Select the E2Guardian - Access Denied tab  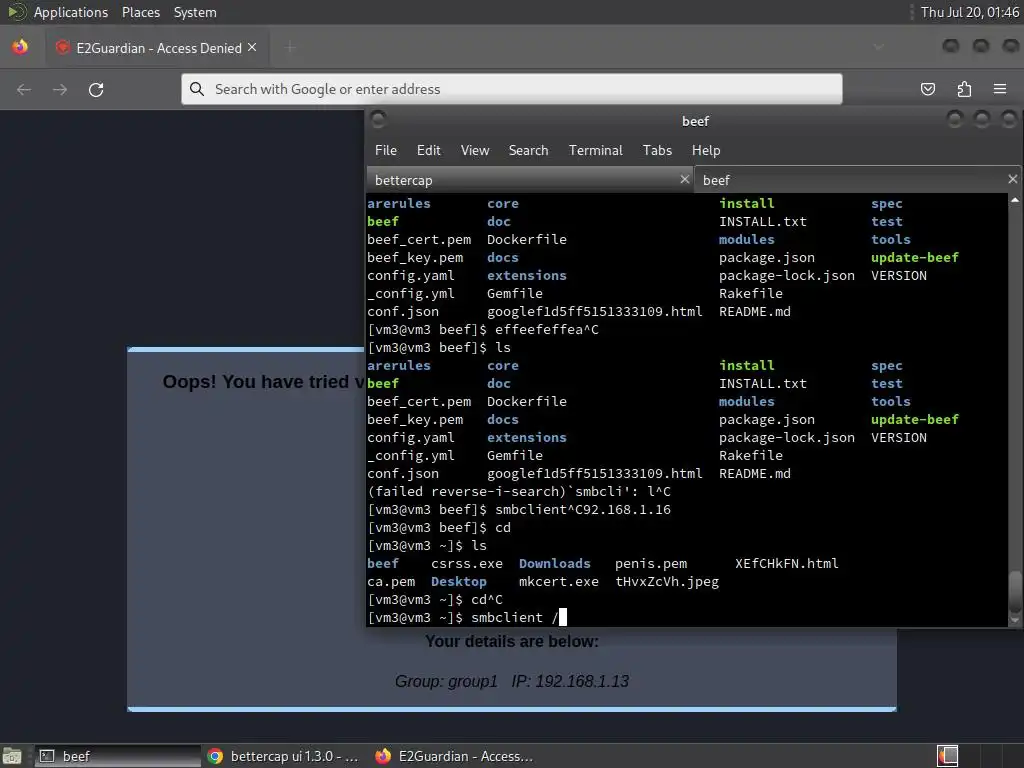157,48
